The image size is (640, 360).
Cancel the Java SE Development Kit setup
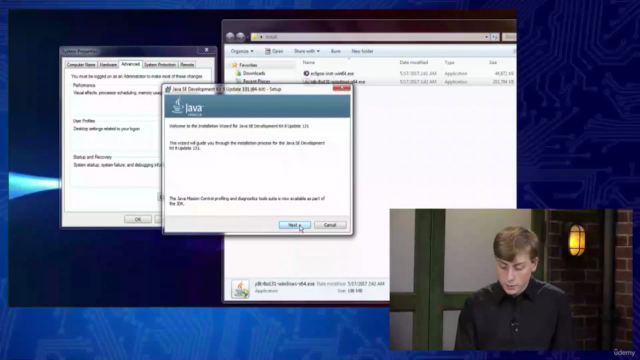(x=330, y=225)
